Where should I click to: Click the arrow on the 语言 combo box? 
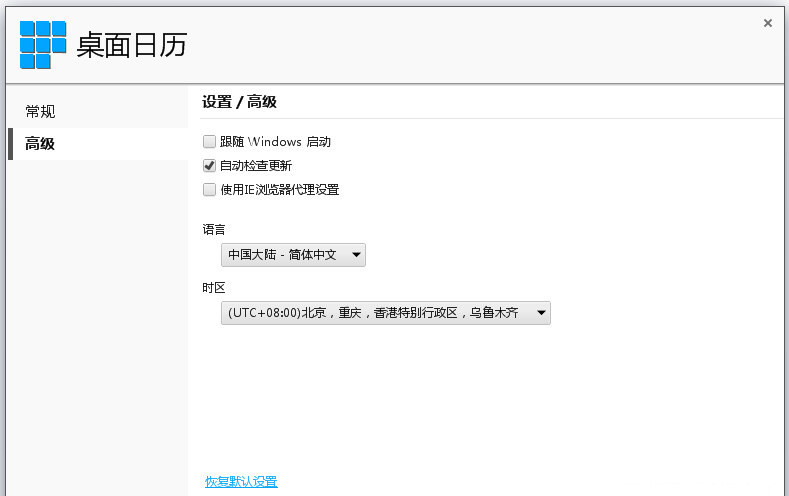pos(355,255)
